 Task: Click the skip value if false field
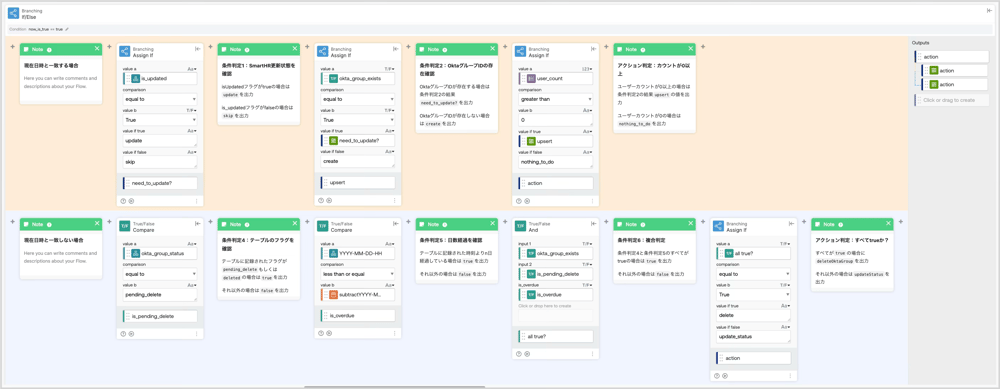point(159,162)
